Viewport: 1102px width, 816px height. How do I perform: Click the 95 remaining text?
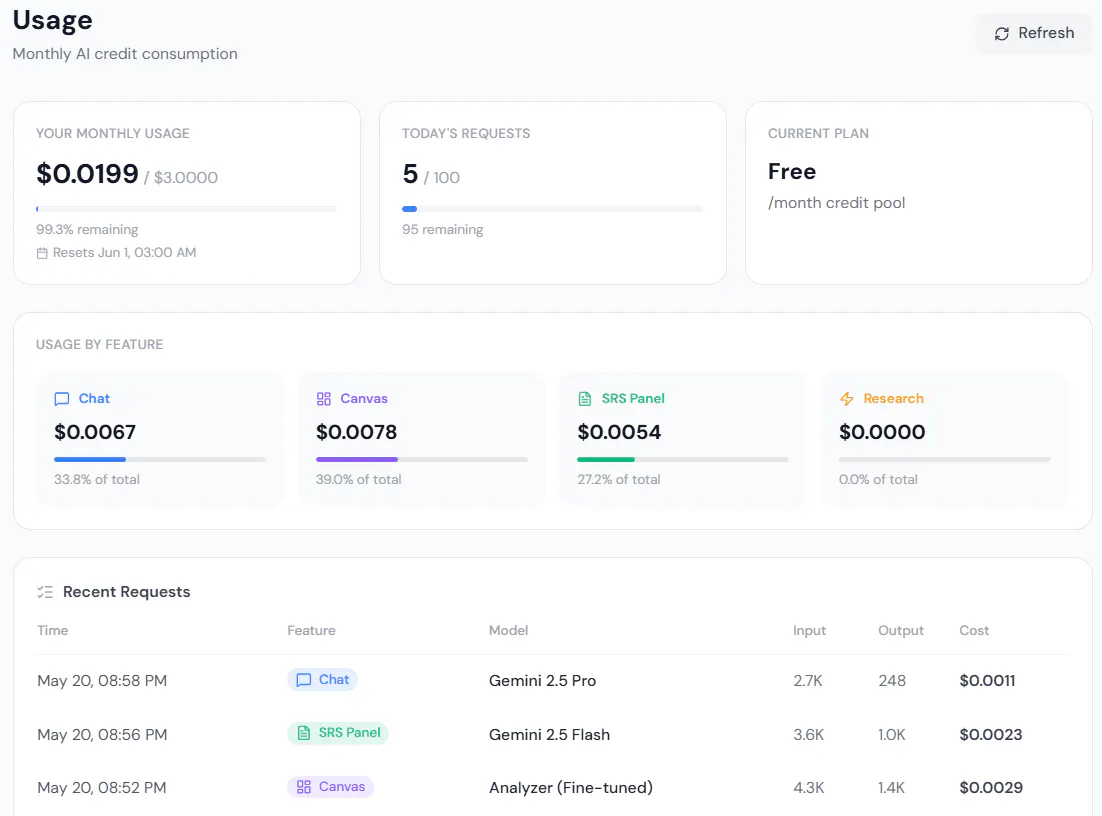tap(443, 229)
